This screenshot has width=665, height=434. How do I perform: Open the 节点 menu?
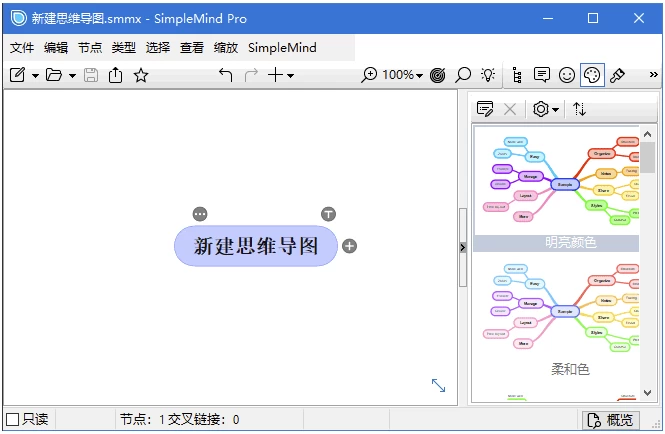tap(90, 47)
